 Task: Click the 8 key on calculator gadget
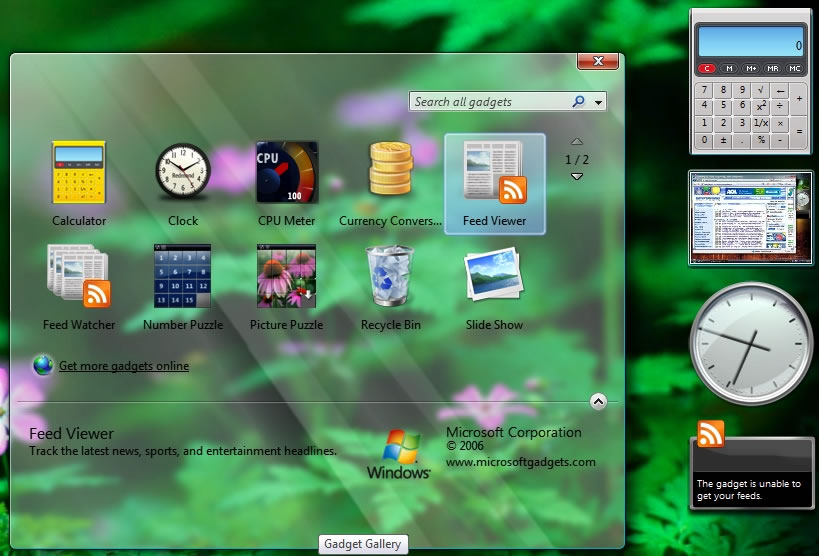[723, 89]
